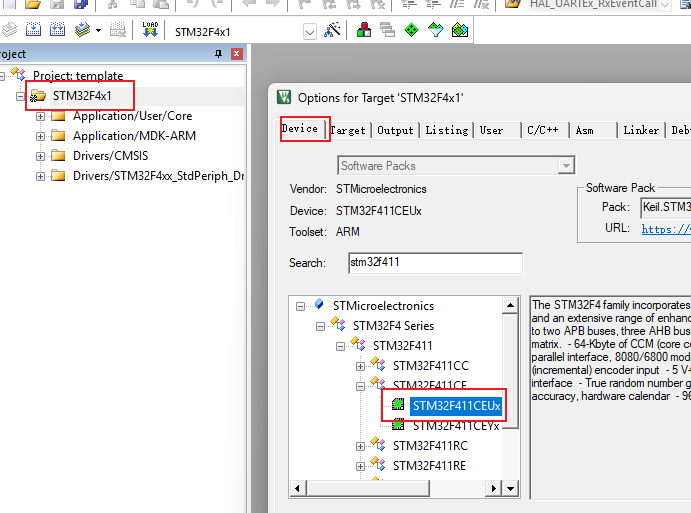
Task: Collapse the STM32F411CE device node
Action: (360, 387)
